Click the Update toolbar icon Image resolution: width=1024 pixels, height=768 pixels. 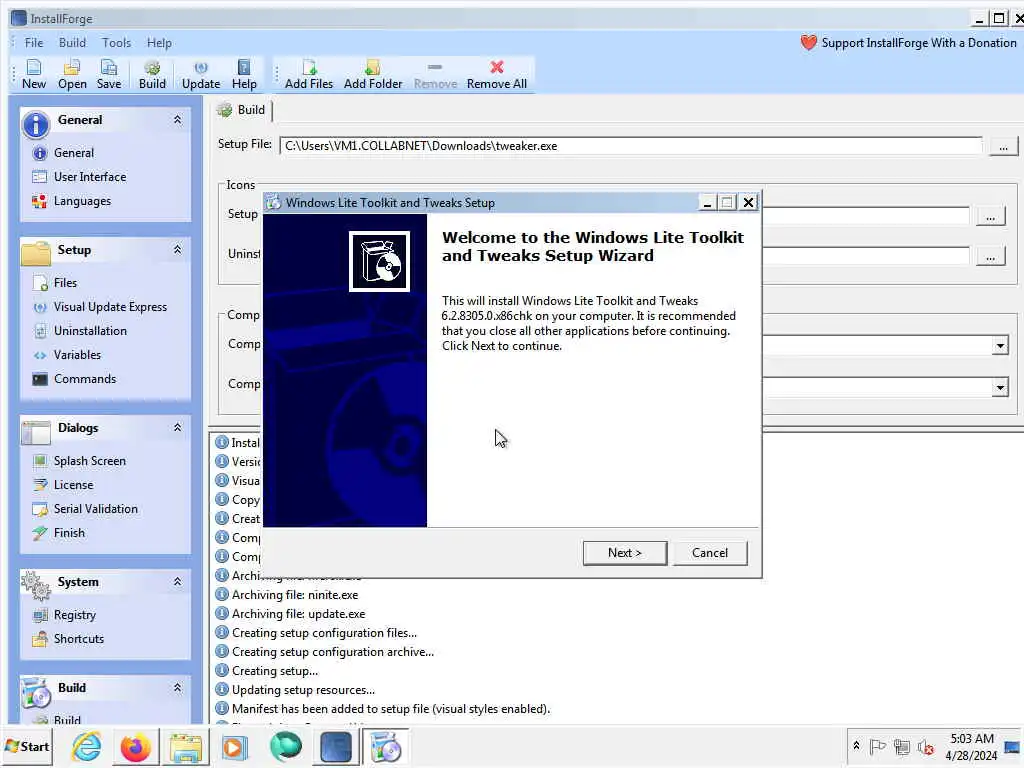(200, 74)
